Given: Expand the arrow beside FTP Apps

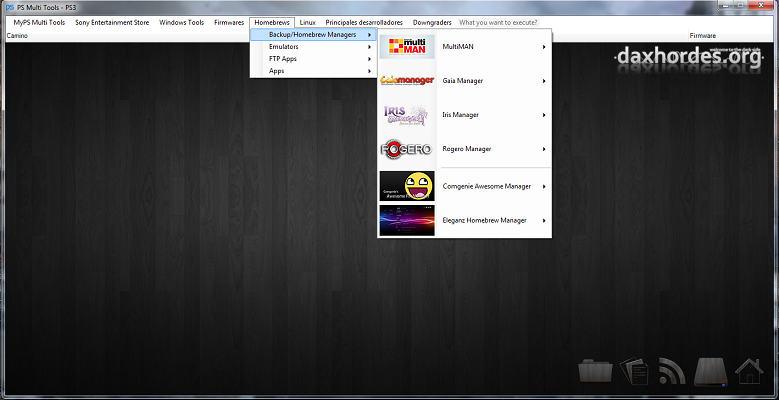Looking at the screenshot, I should click(370, 59).
